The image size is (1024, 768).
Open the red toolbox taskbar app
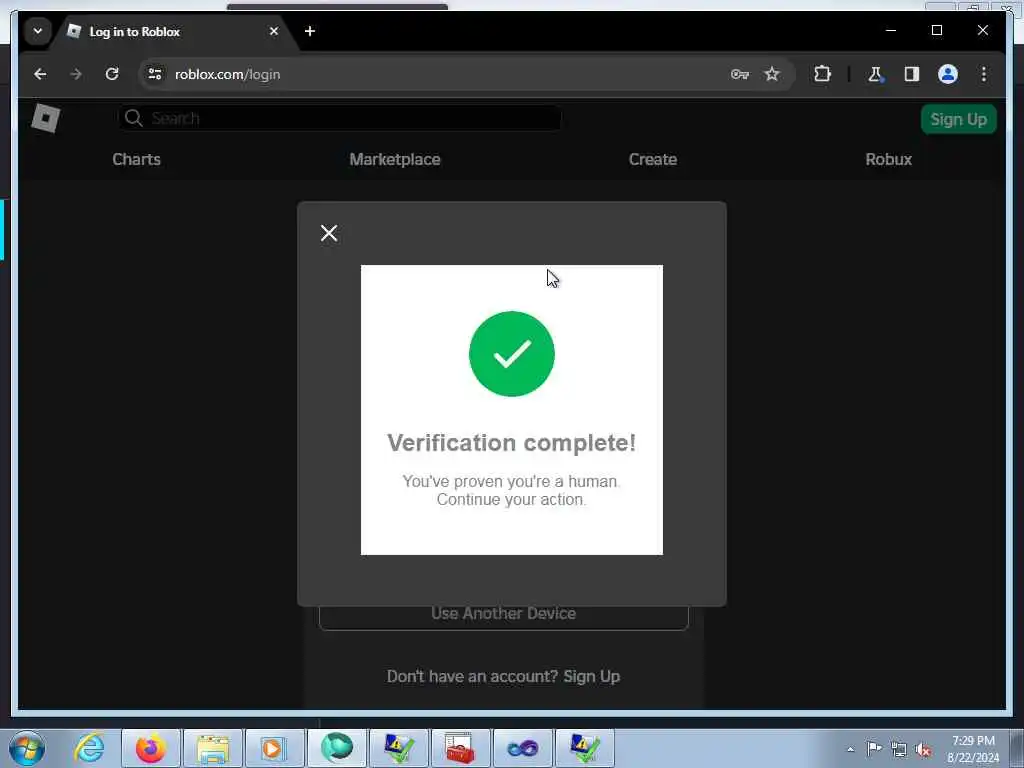click(x=460, y=748)
